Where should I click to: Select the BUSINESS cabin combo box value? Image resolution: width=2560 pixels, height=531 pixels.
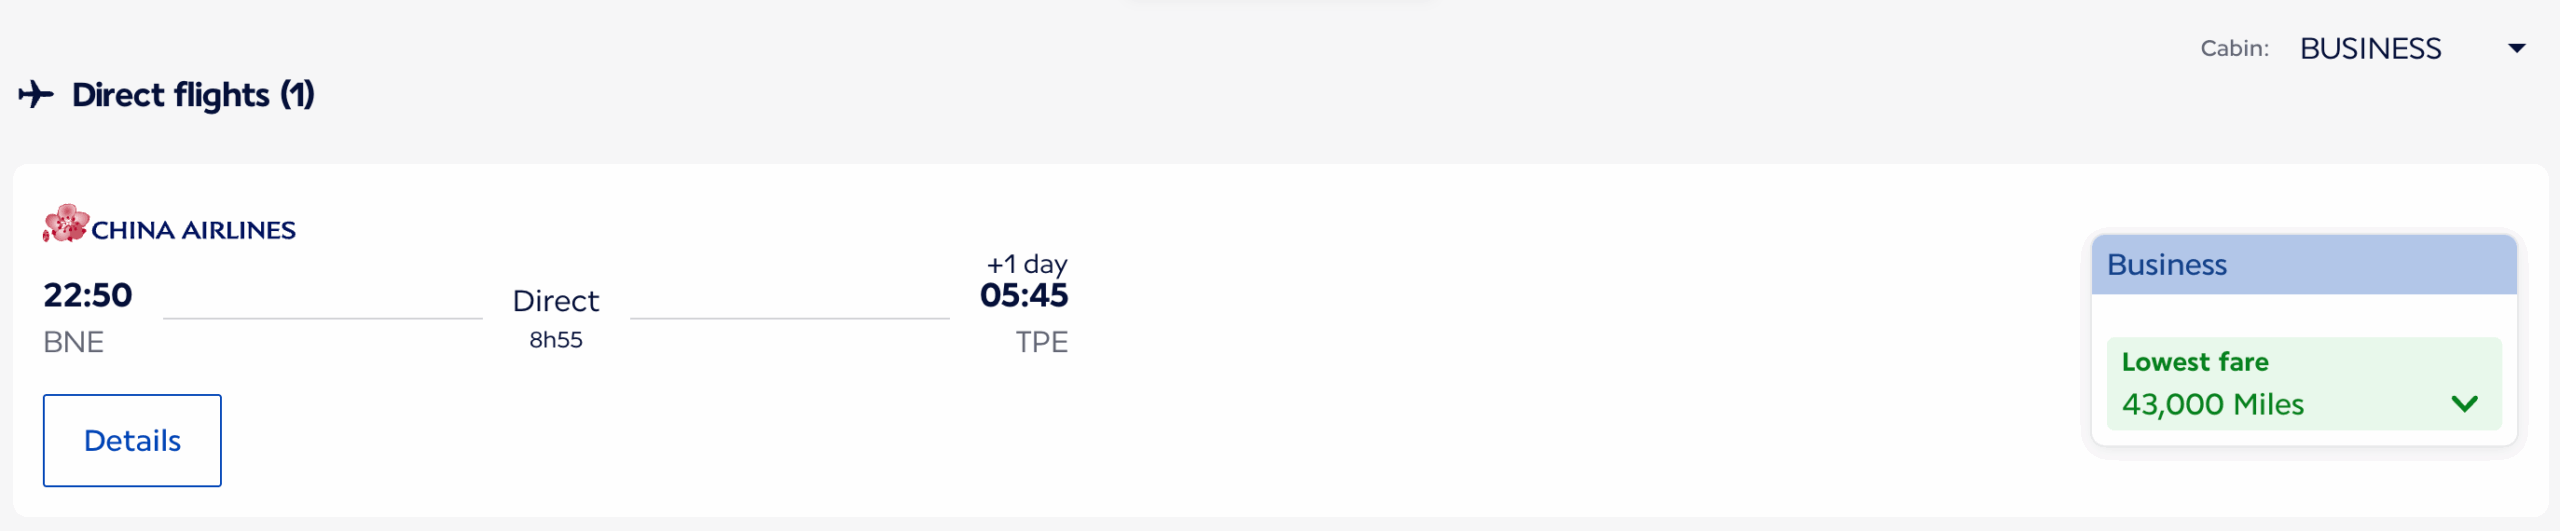point(2370,49)
